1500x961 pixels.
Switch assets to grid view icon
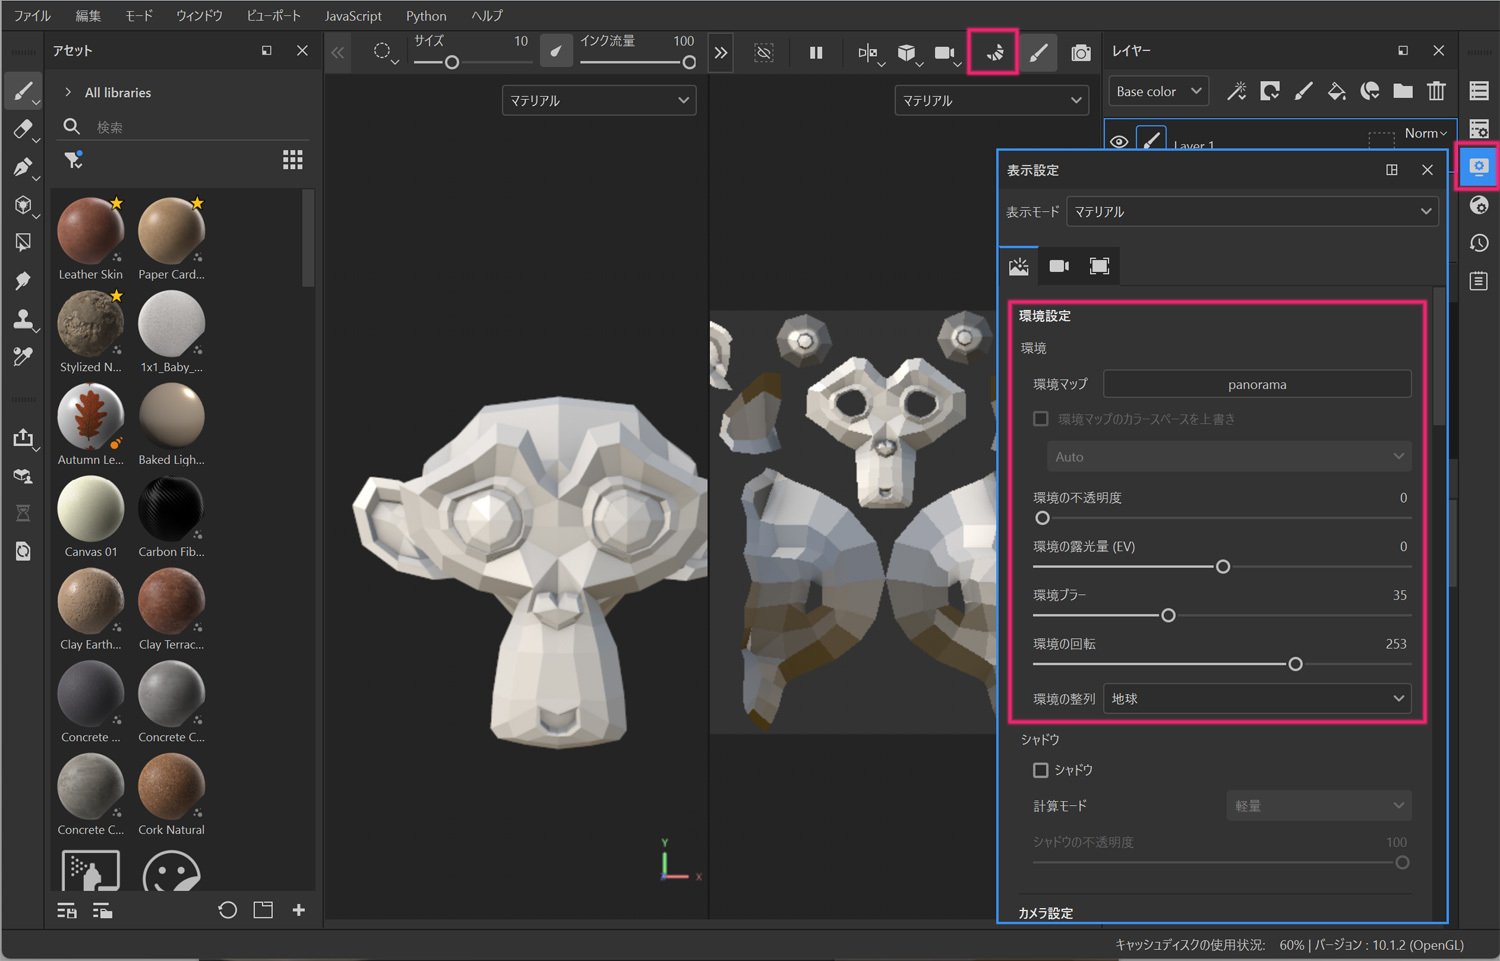click(x=292, y=160)
